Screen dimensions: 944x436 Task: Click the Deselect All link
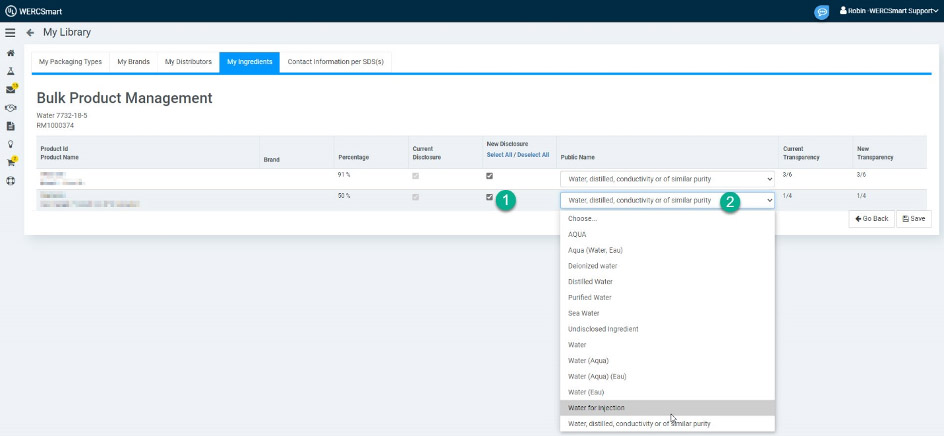tap(533, 155)
